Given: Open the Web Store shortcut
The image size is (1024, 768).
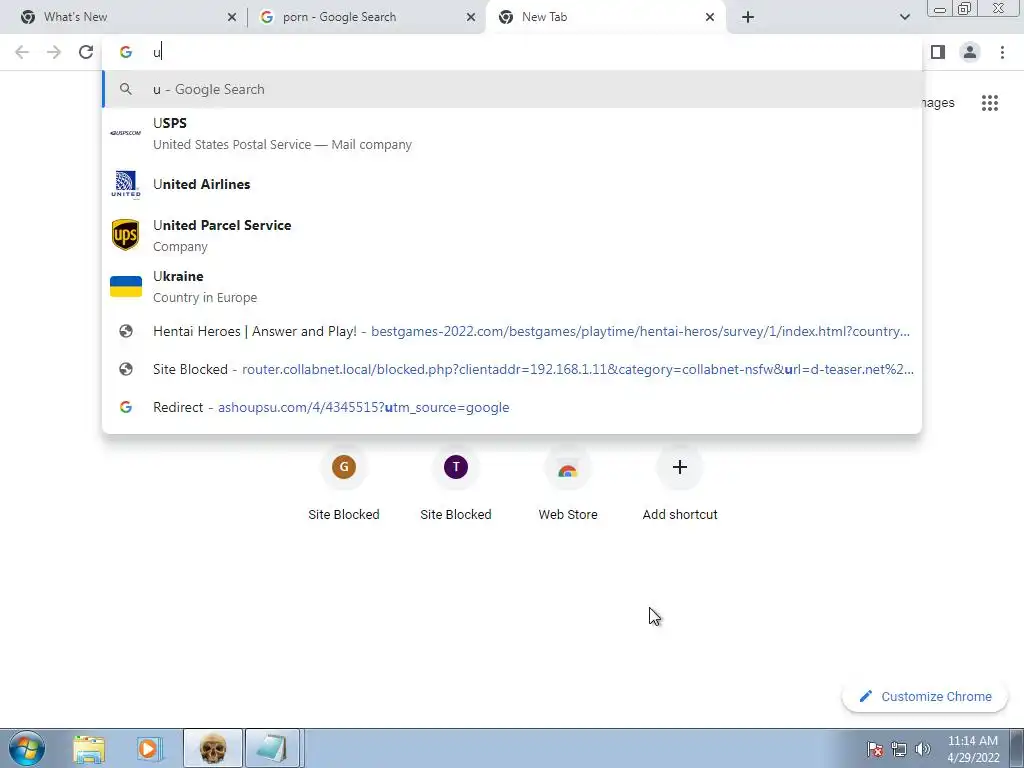Looking at the screenshot, I should 568,467.
